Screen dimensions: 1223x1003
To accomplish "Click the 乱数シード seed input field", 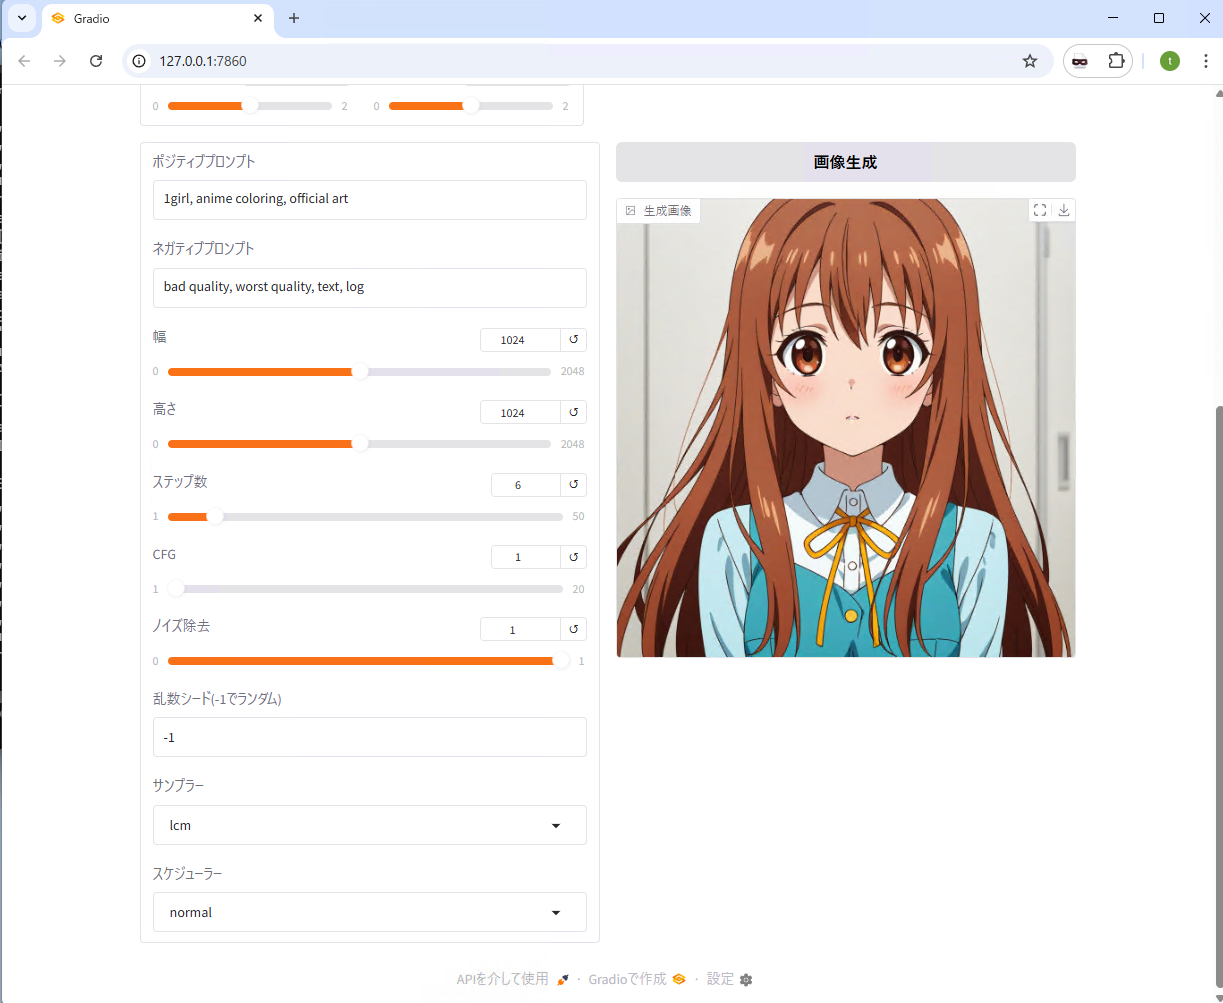I will [370, 737].
